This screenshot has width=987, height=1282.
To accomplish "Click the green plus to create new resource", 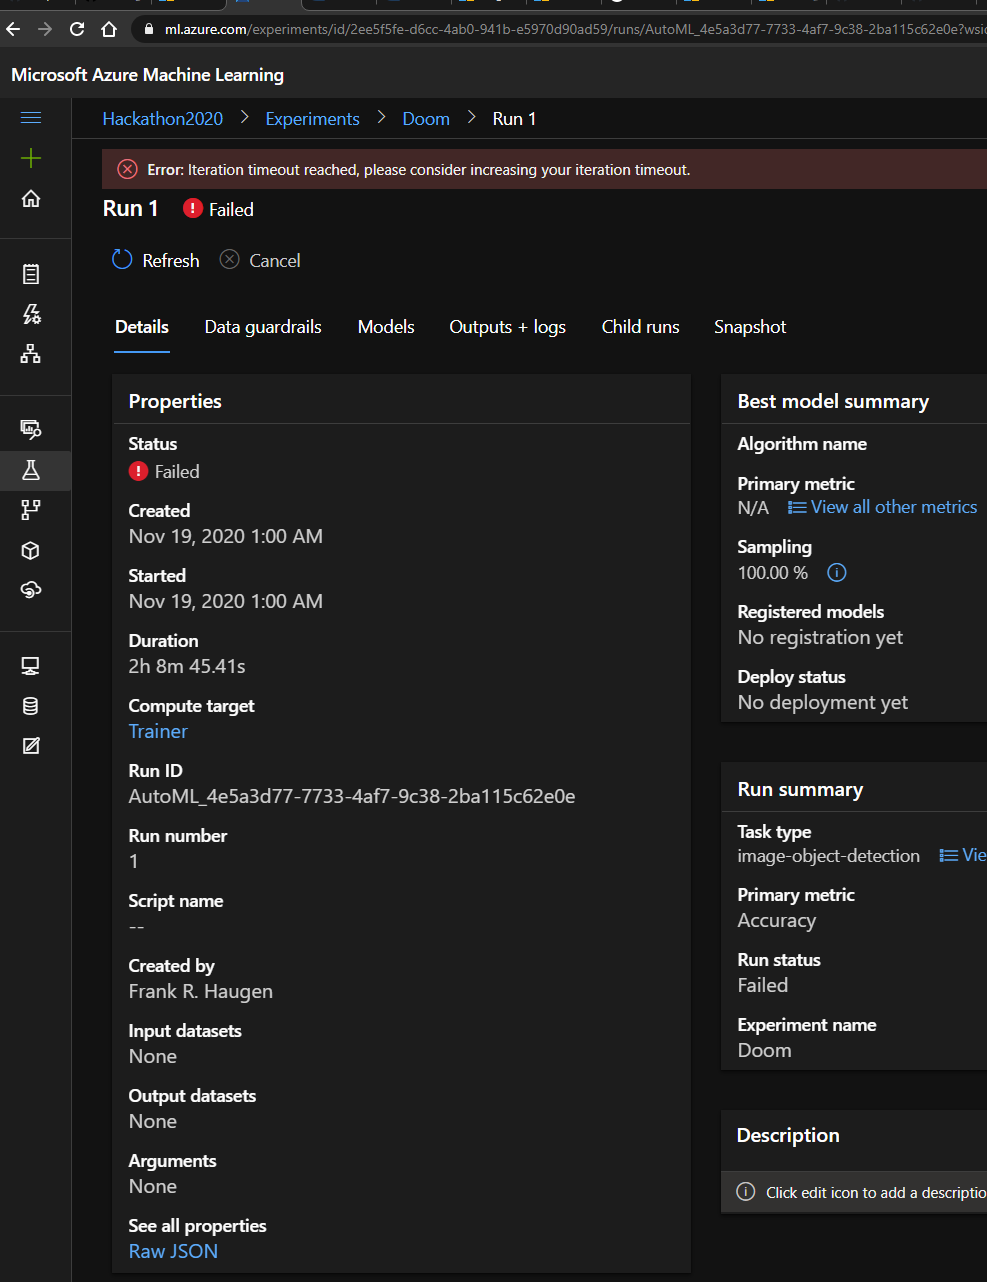I will coord(30,158).
